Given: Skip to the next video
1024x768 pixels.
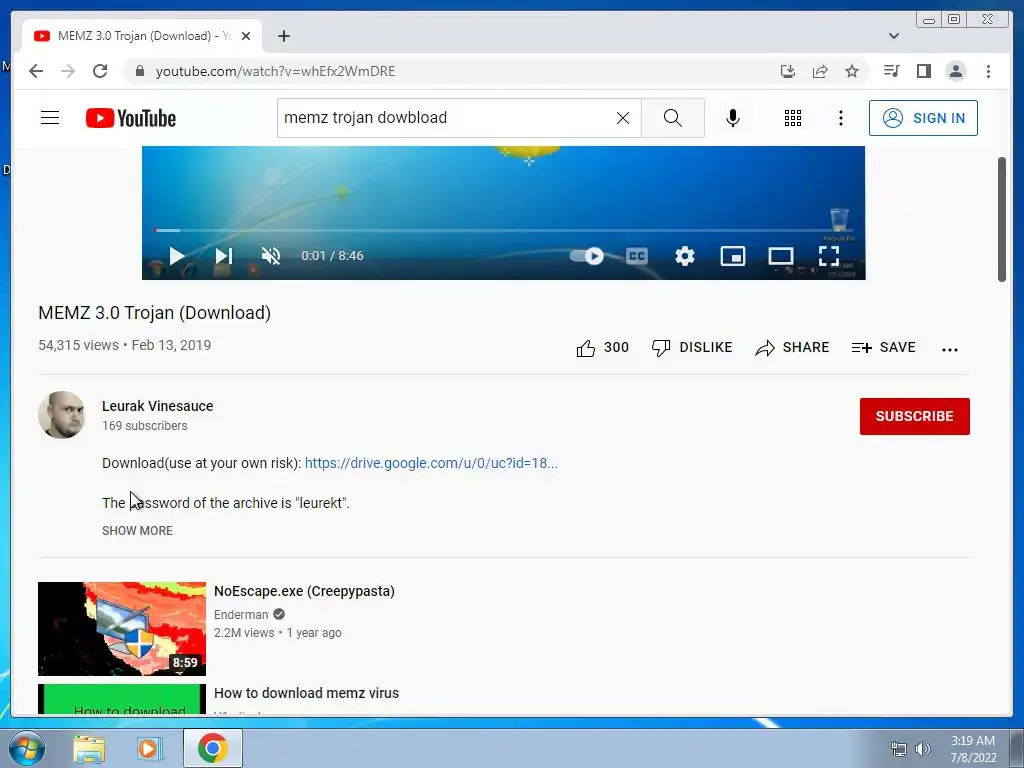Looking at the screenshot, I should point(224,256).
